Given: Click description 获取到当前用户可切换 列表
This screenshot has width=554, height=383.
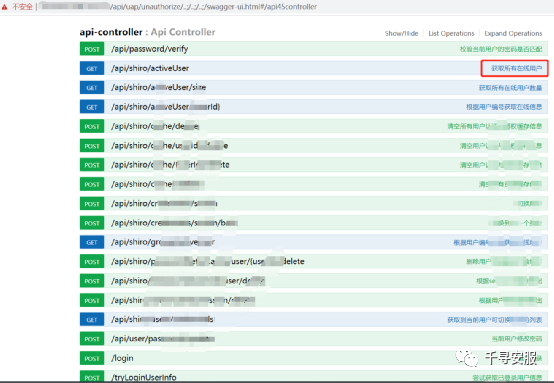Looking at the screenshot, I should tap(495, 320).
